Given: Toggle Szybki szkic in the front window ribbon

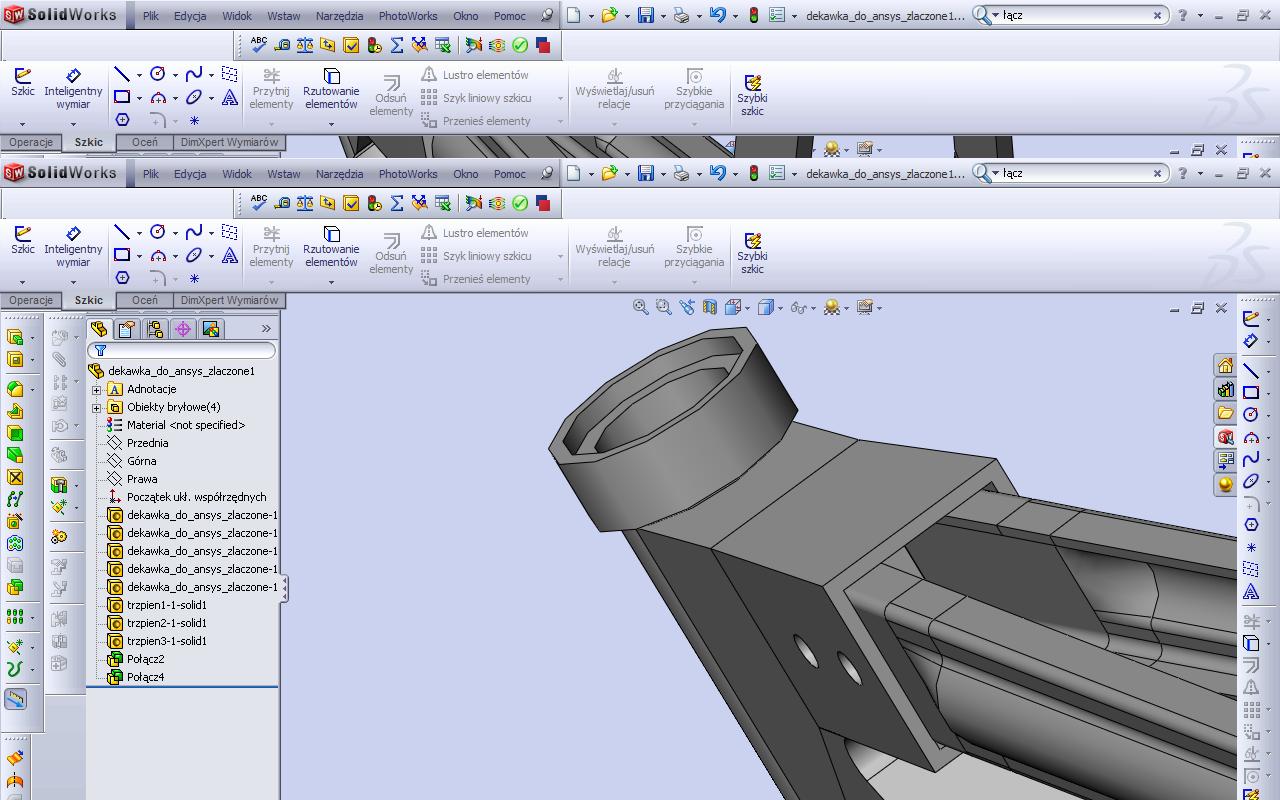Looking at the screenshot, I should coord(752,253).
